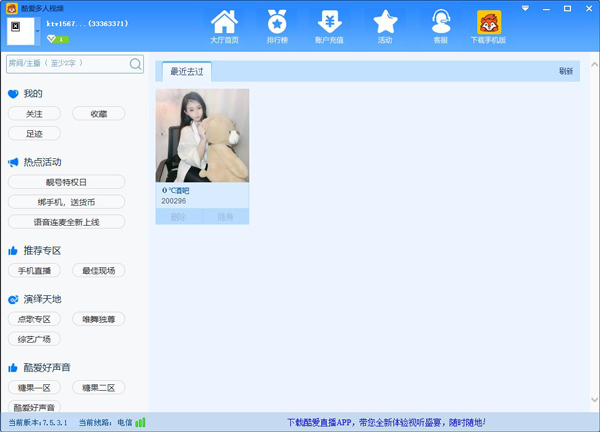600x432 pixels.
Task: Switch to the 最近去过 tab
Action: click(x=187, y=72)
